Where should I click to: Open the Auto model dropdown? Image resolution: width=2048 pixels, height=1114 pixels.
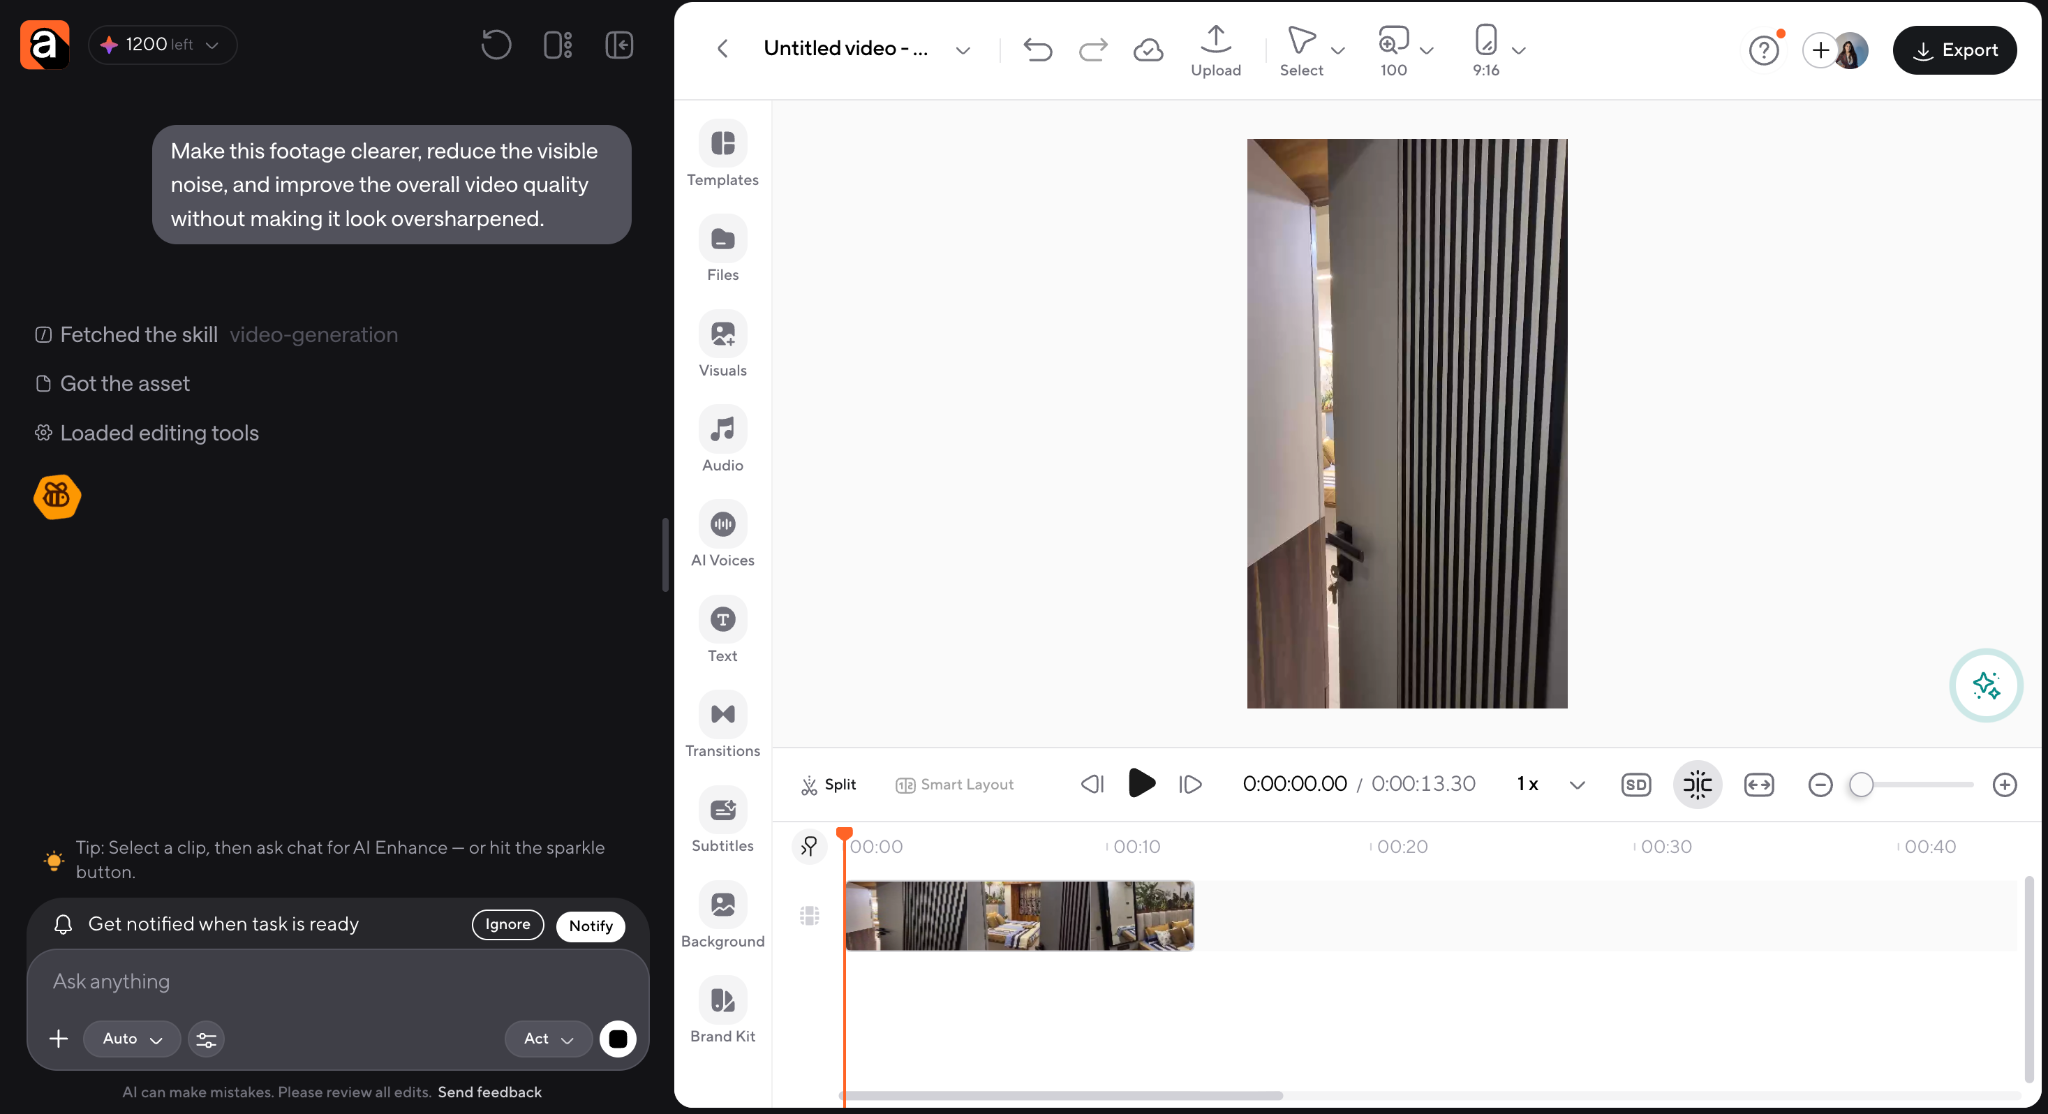pyautogui.click(x=132, y=1039)
